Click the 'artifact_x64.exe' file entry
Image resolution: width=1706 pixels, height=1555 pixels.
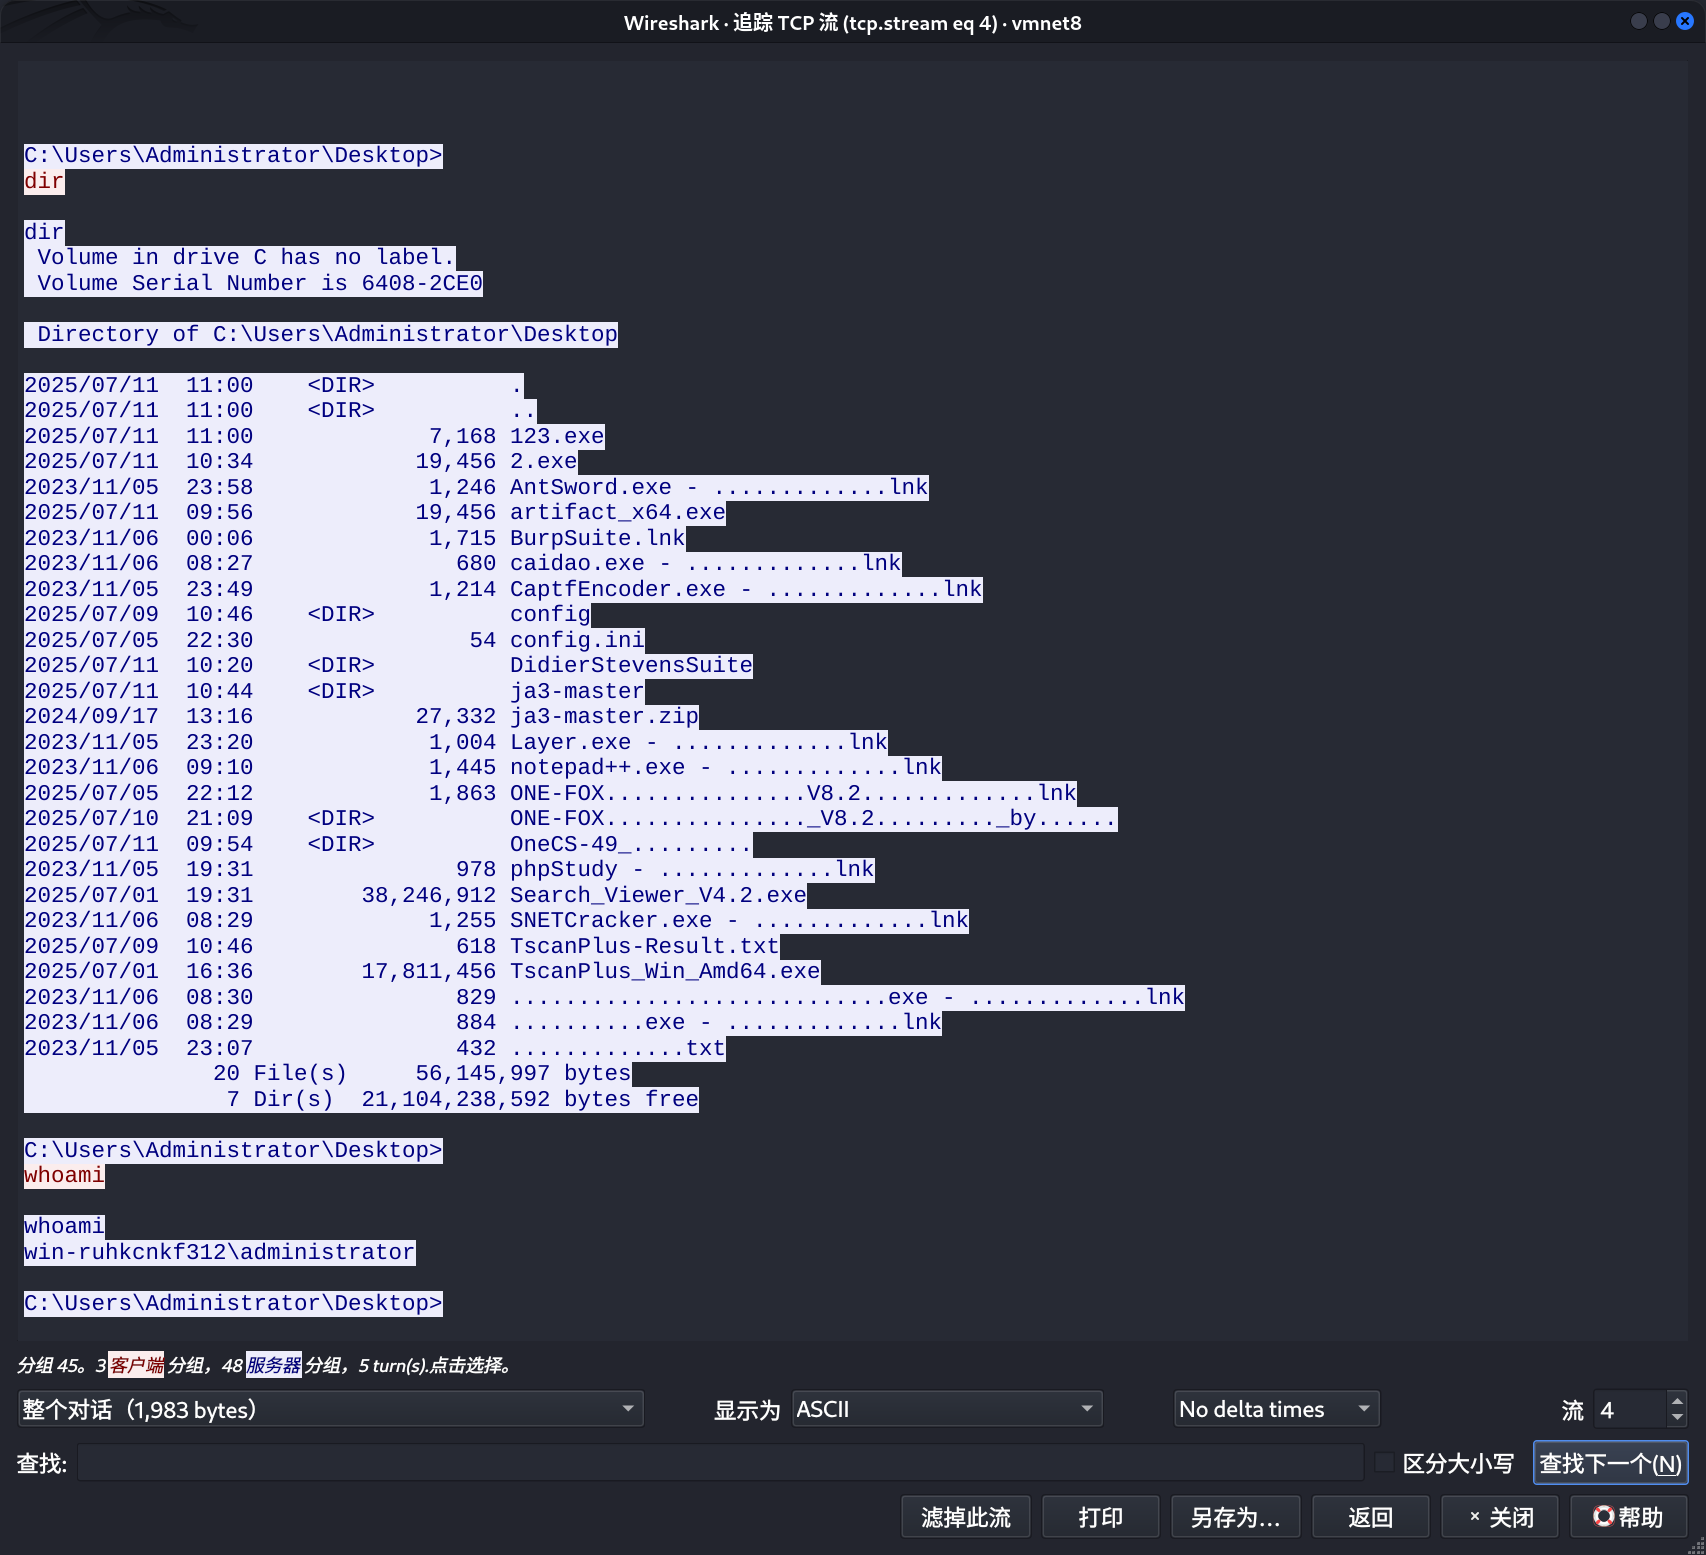click(x=617, y=512)
